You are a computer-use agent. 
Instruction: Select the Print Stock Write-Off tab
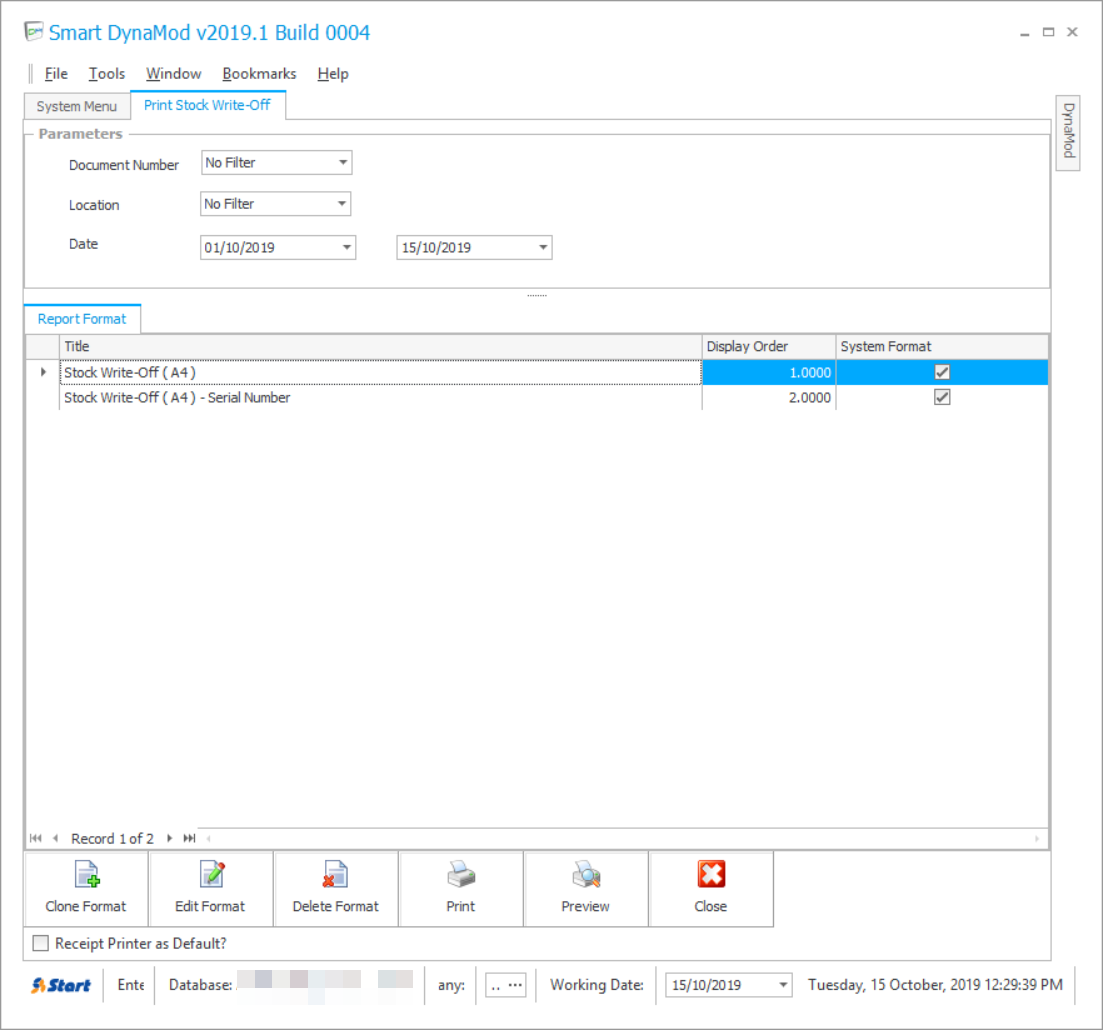[x=208, y=105]
